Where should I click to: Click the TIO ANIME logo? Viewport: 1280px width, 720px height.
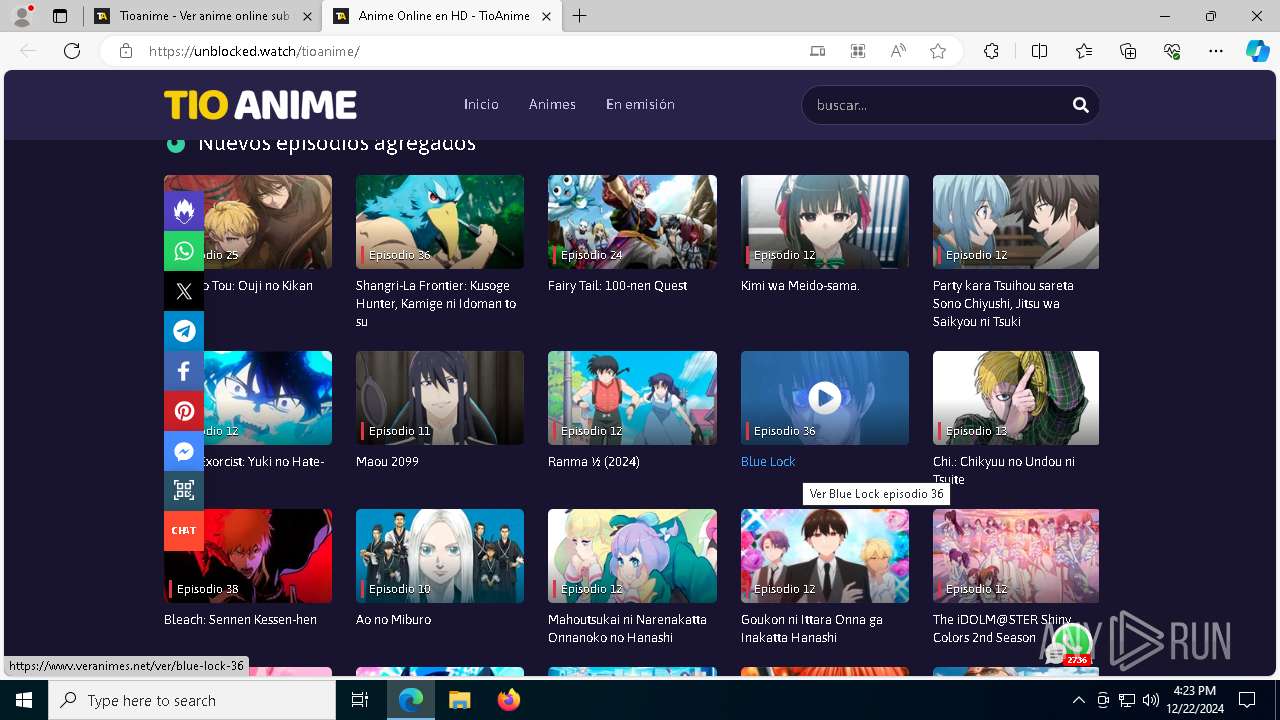click(260, 105)
